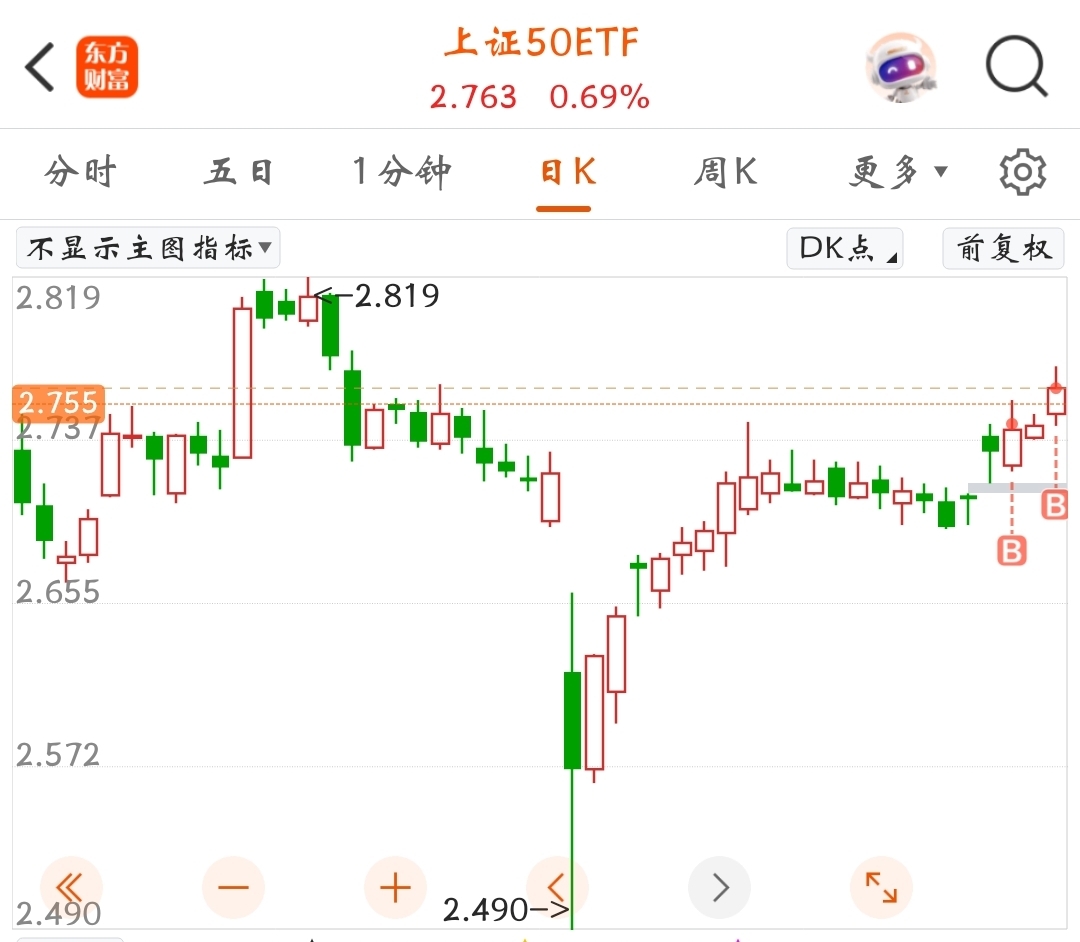Tap the tall green candle at the low
This screenshot has height=942, width=1080.
(x=572, y=720)
